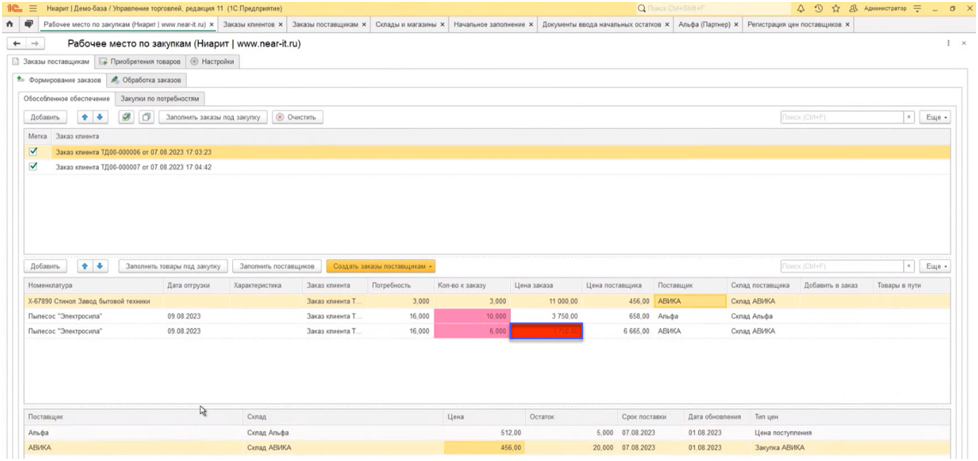The width and height of the screenshot is (978, 461).
Task: Close the Склады и магазины tab
Action: pos(442,24)
